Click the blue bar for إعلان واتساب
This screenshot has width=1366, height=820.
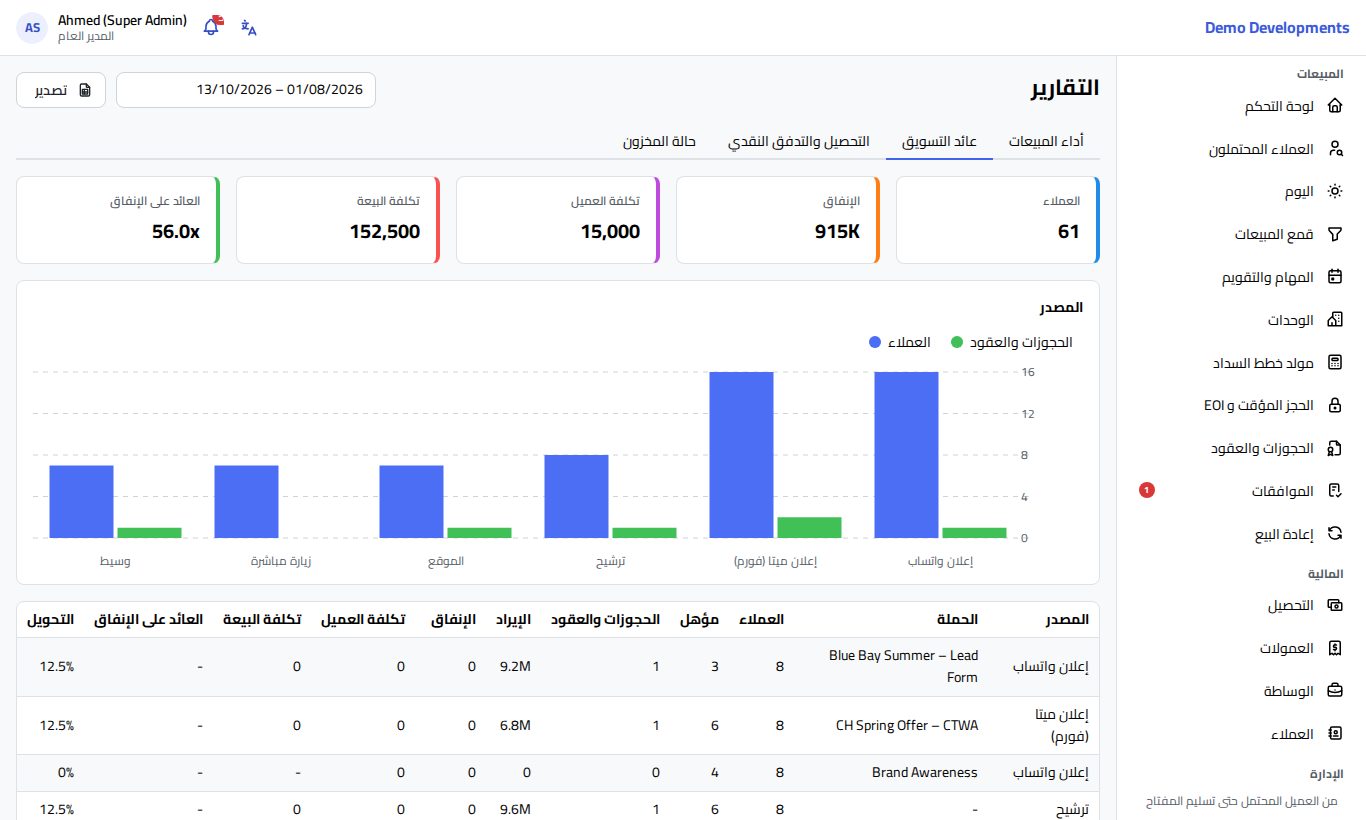(x=907, y=455)
